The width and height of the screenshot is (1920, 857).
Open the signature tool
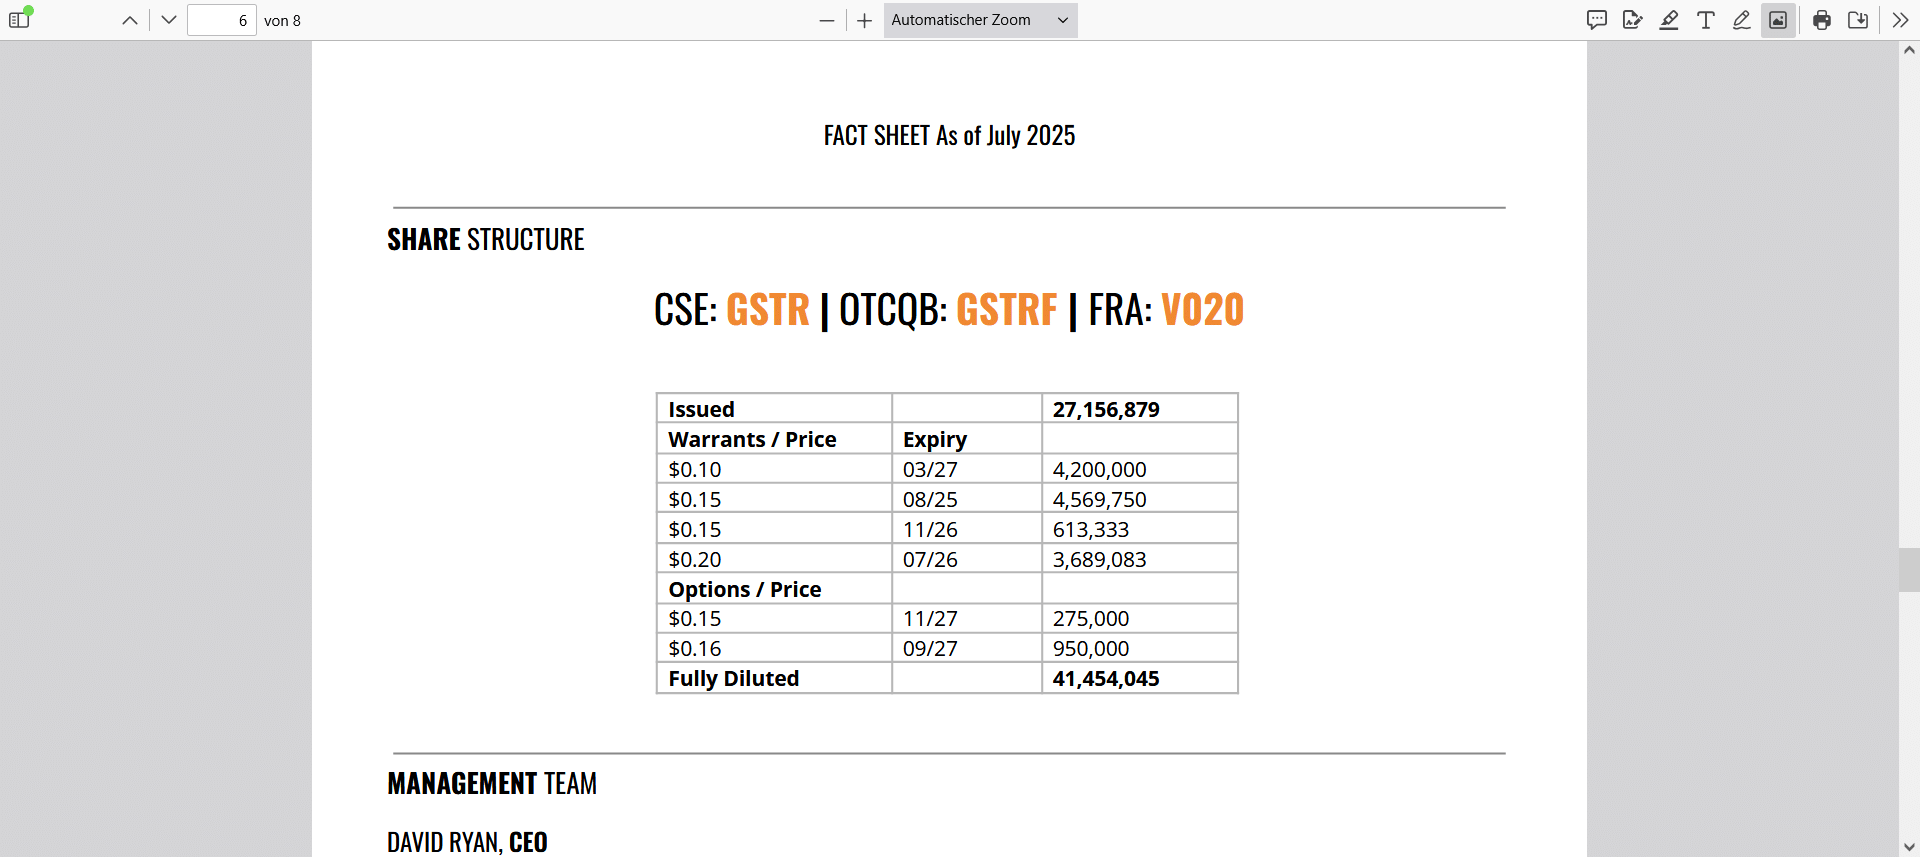tap(1633, 20)
